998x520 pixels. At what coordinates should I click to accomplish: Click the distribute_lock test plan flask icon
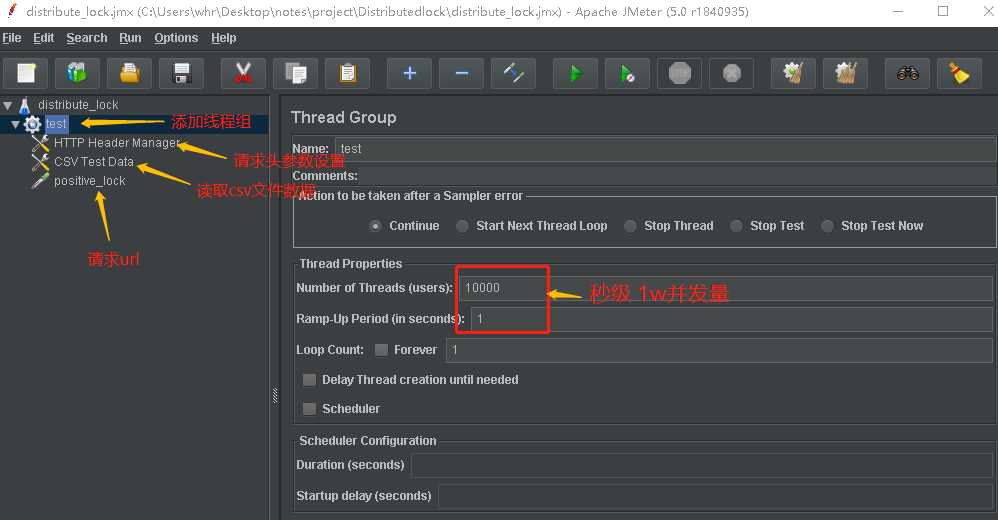point(24,105)
